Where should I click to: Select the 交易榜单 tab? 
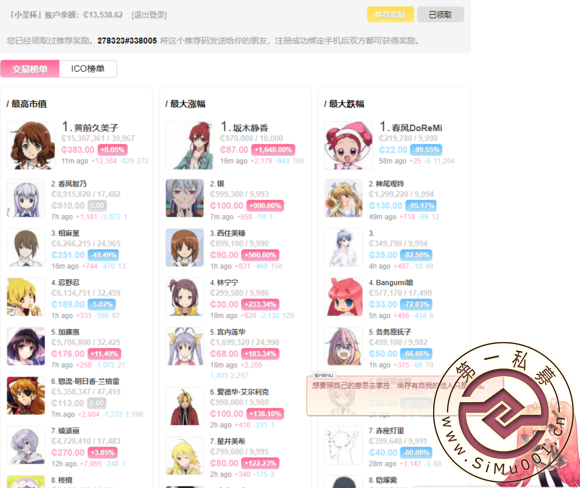coord(30,69)
